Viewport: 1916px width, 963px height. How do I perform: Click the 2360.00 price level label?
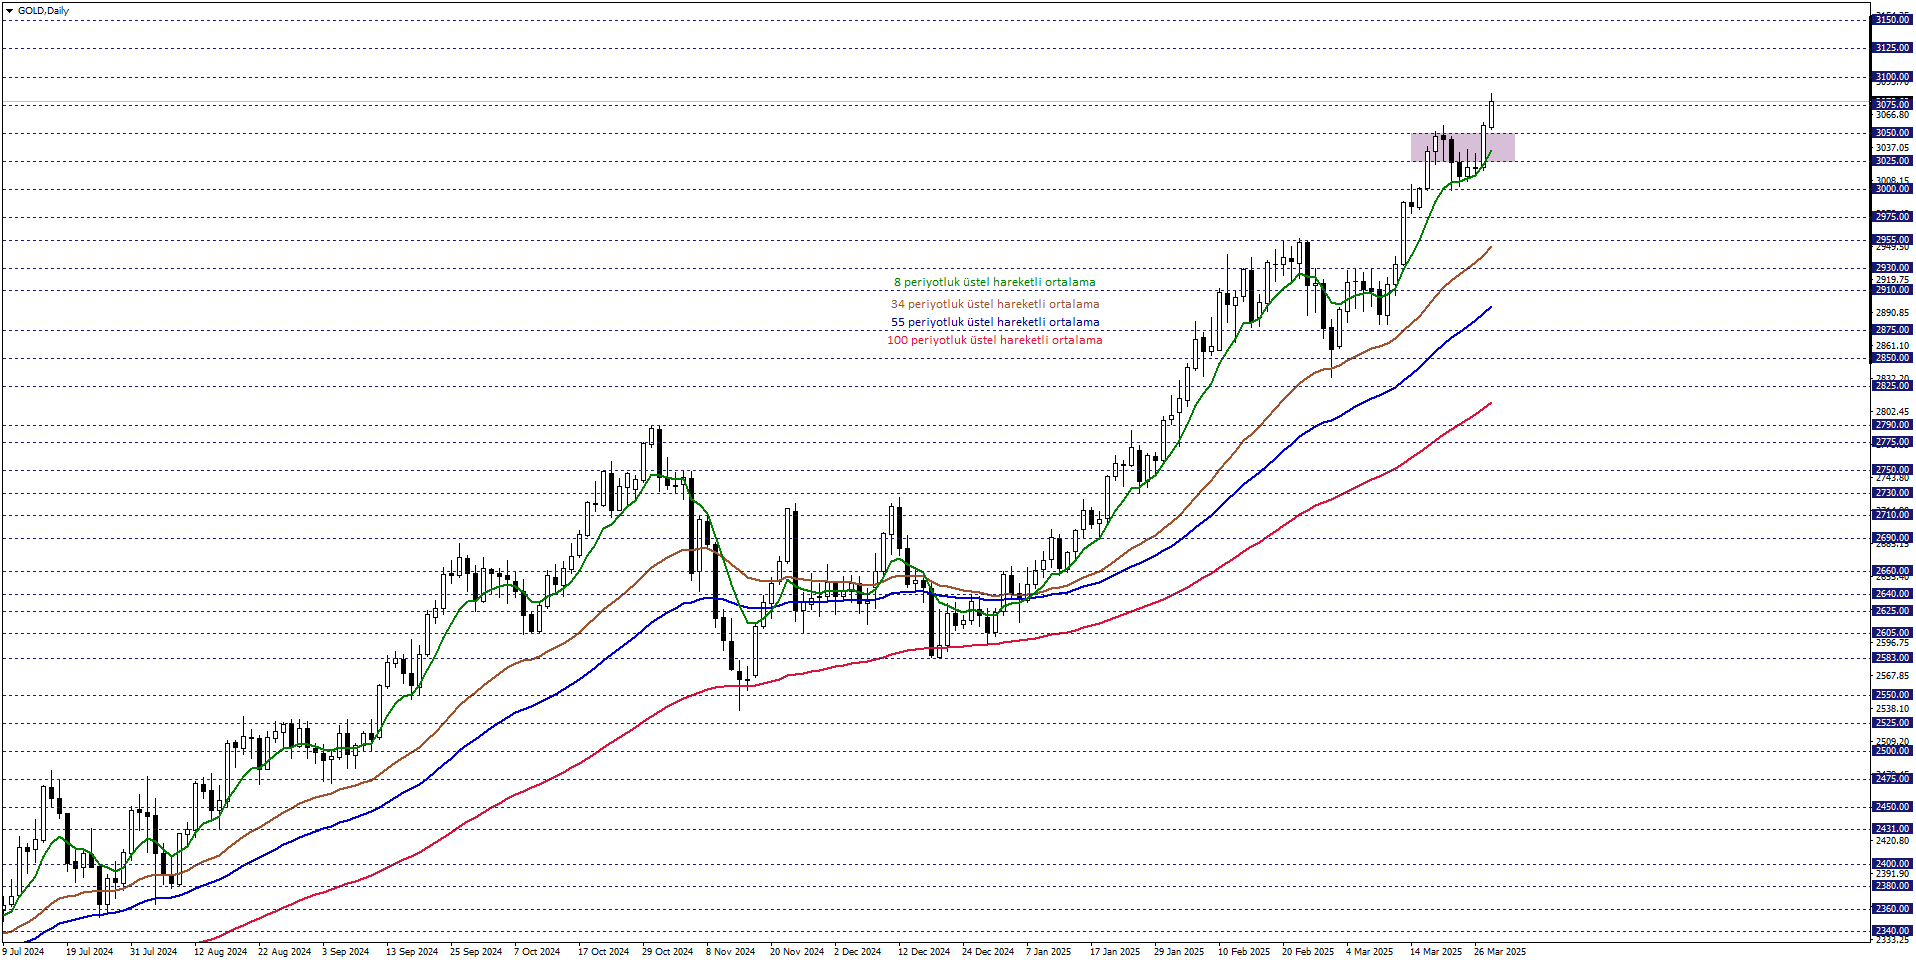click(x=1892, y=909)
